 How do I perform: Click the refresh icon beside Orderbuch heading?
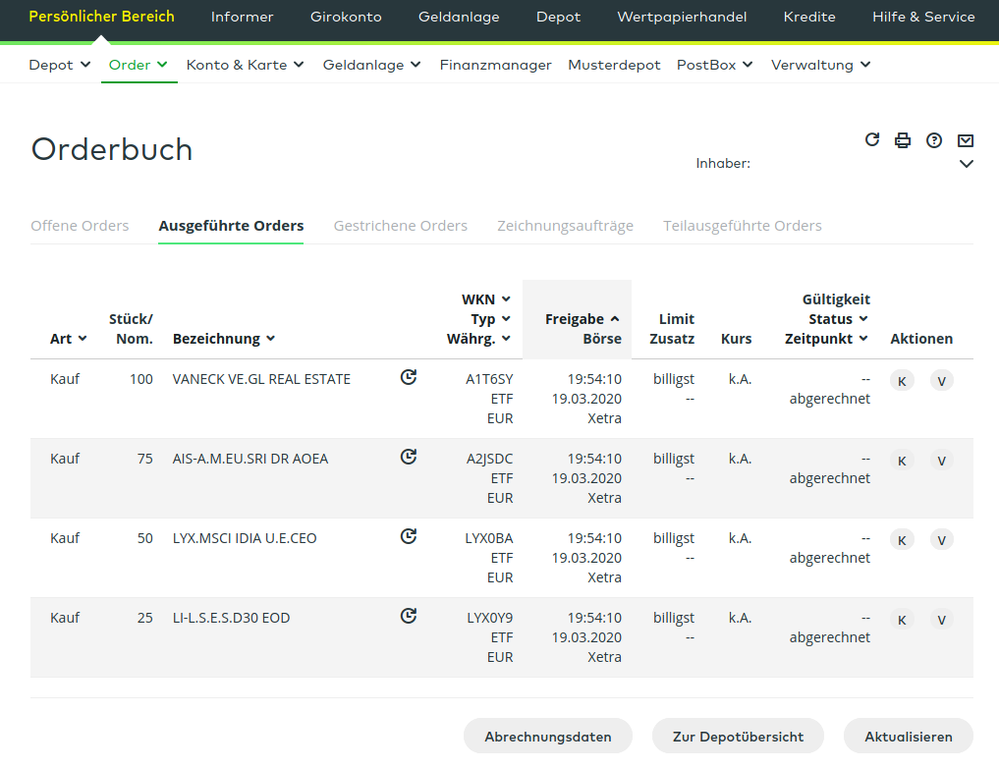(872, 140)
